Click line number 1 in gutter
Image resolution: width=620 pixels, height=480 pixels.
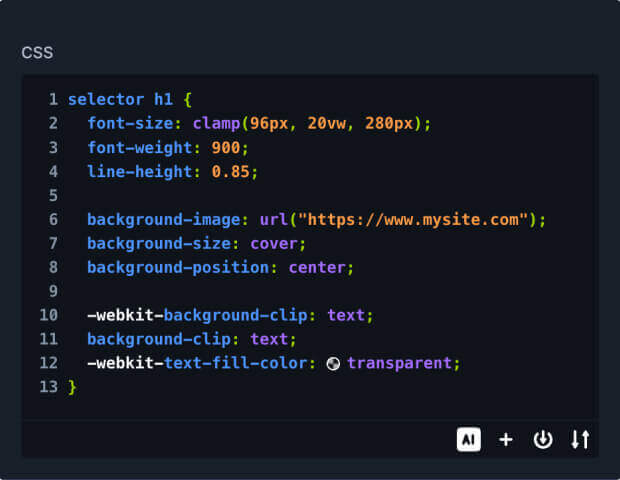pos(53,99)
